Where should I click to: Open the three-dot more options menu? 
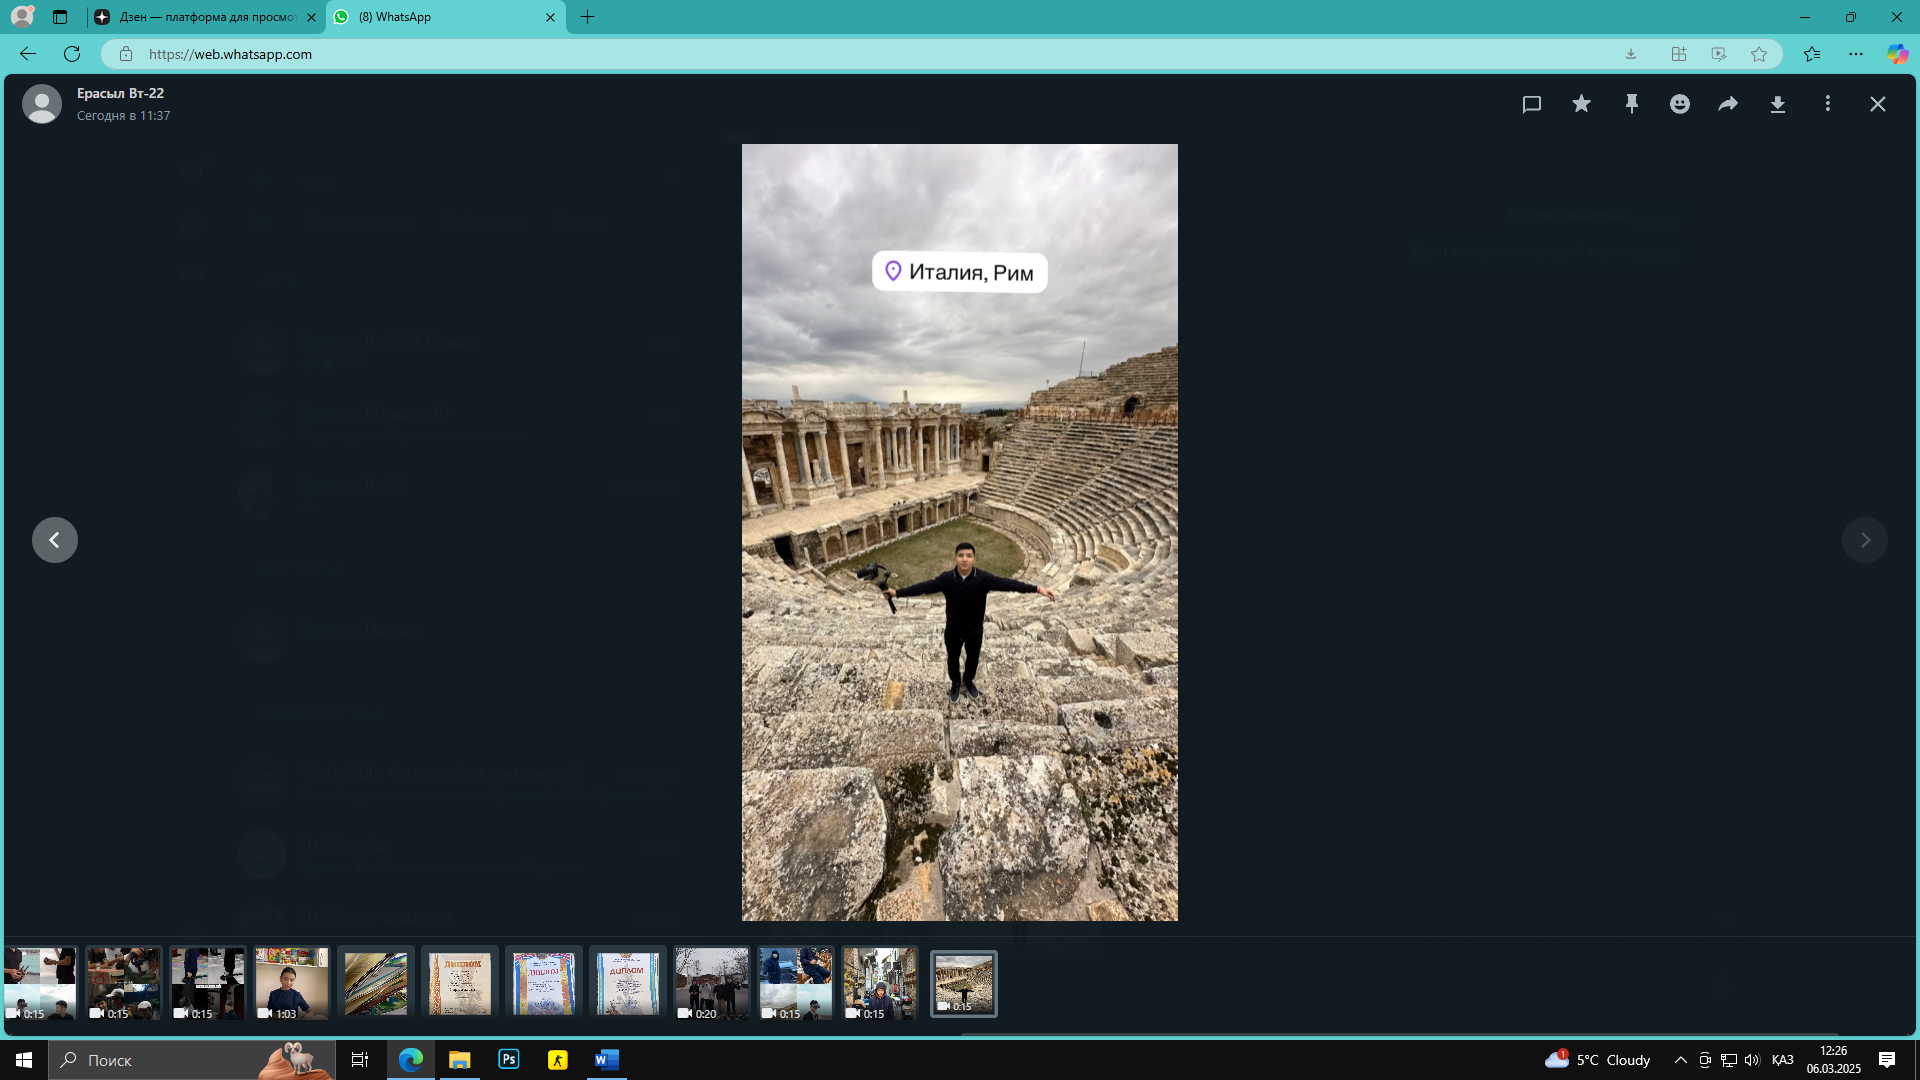pyautogui.click(x=1828, y=104)
